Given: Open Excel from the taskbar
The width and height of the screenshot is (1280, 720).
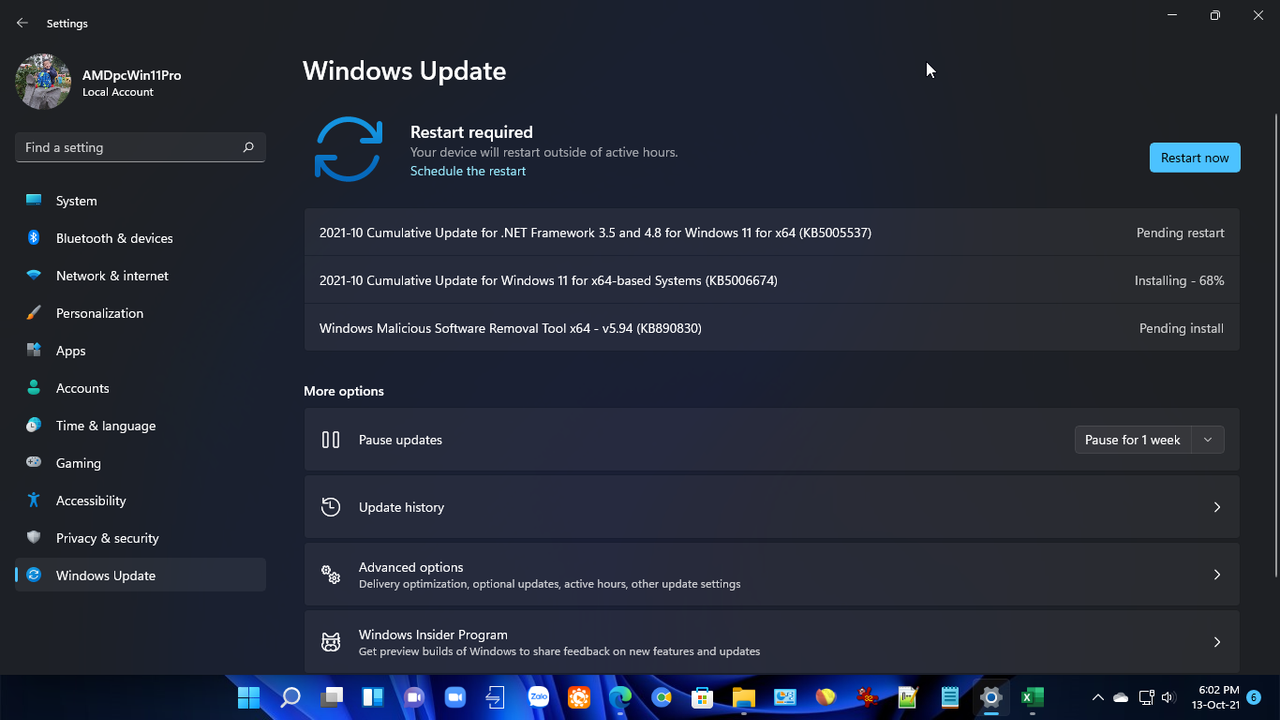Looking at the screenshot, I should click(1032, 697).
